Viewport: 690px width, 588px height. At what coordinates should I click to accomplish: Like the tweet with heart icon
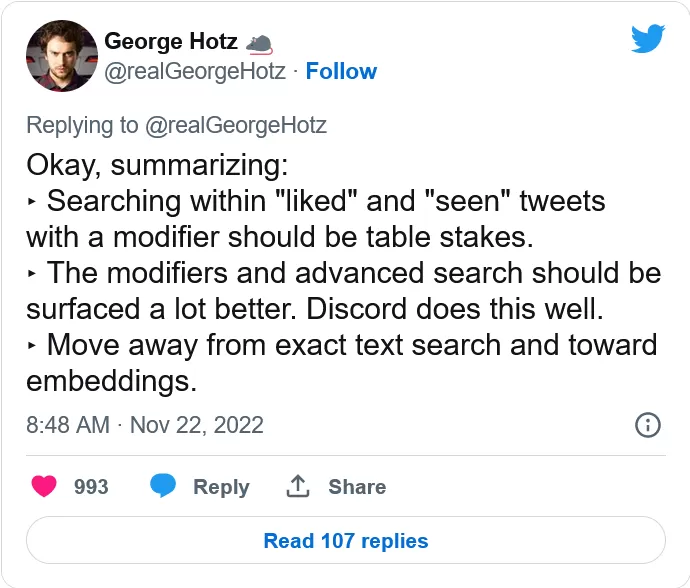(x=44, y=486)
